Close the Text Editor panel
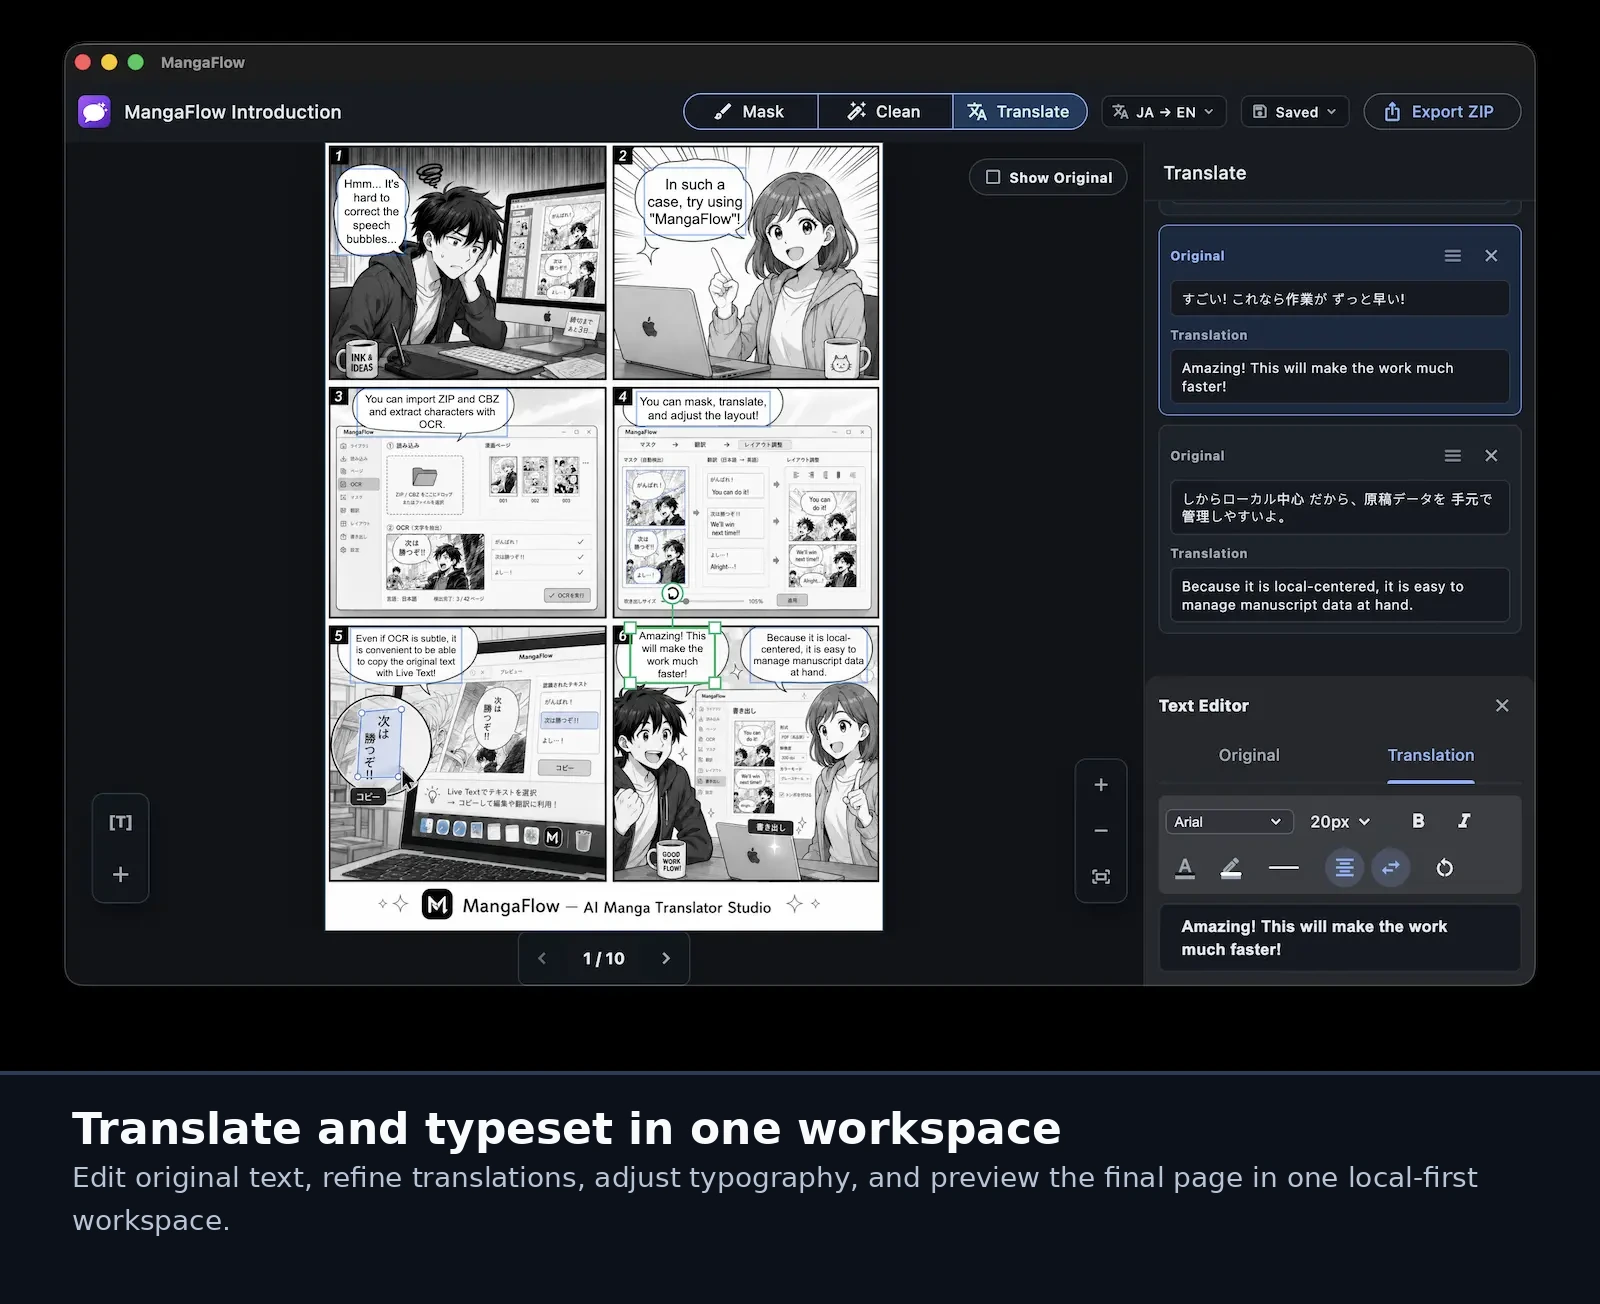 tap(1502, 706)
